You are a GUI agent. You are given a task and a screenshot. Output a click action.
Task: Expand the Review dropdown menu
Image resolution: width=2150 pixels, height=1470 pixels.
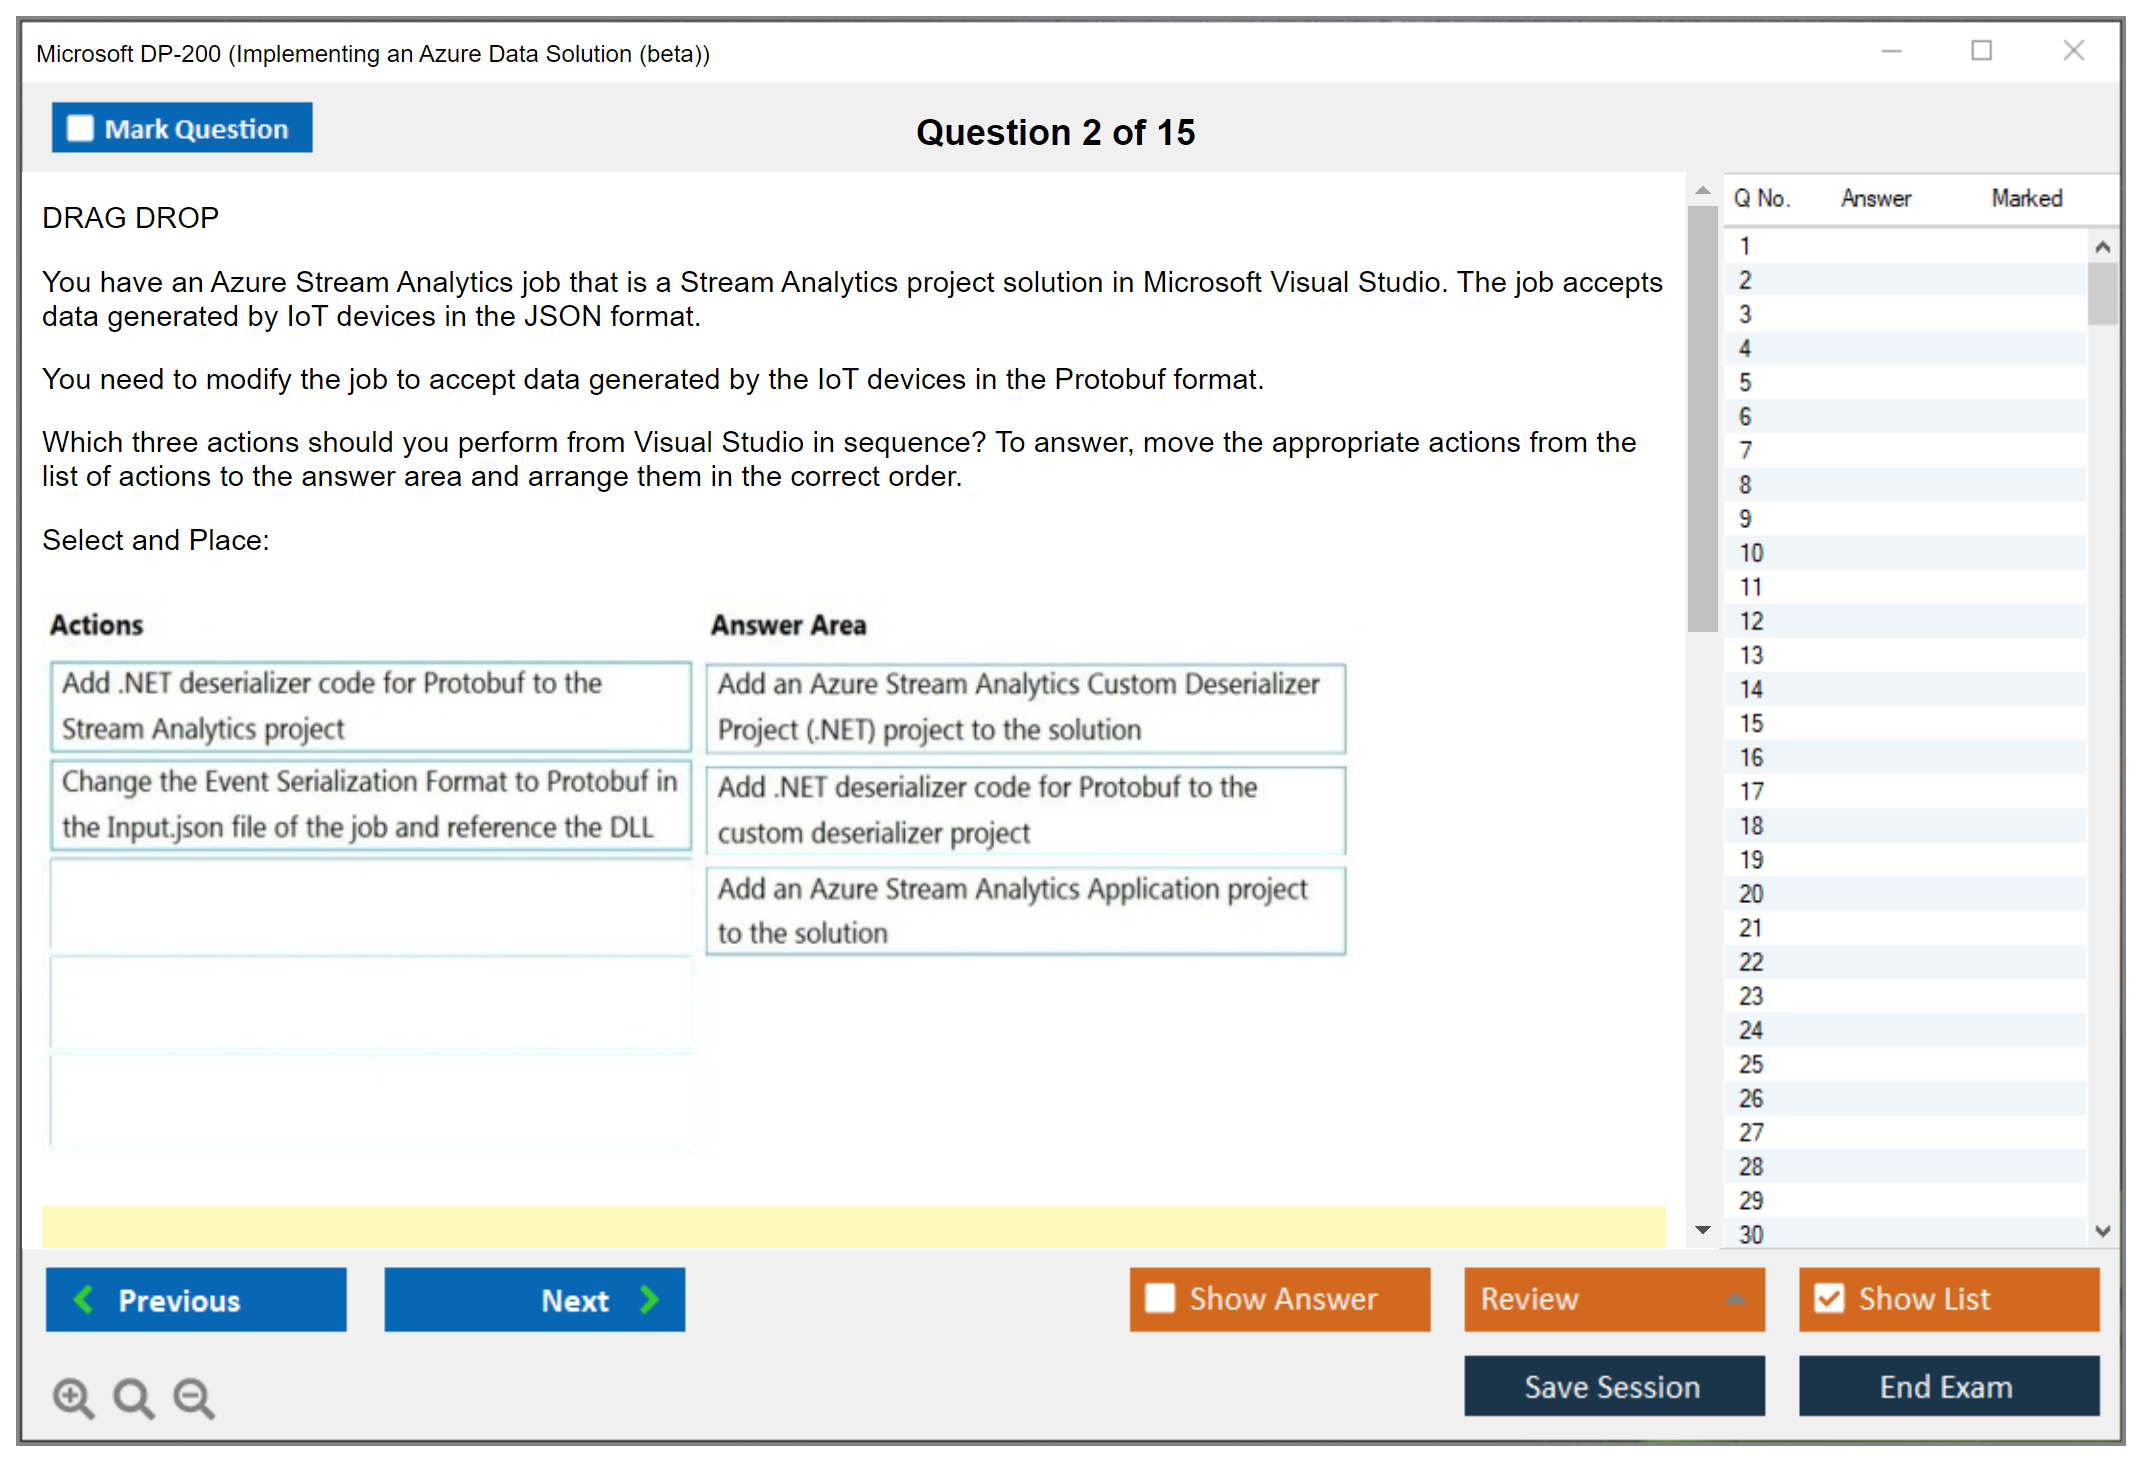coord(1735,1299)
